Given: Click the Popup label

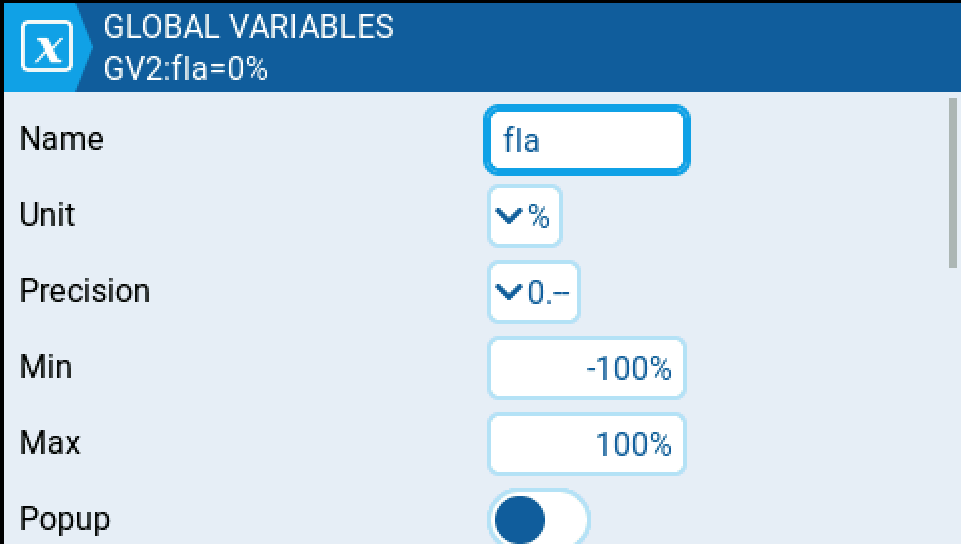Looking at the screenshot, I should click(65, 519).
